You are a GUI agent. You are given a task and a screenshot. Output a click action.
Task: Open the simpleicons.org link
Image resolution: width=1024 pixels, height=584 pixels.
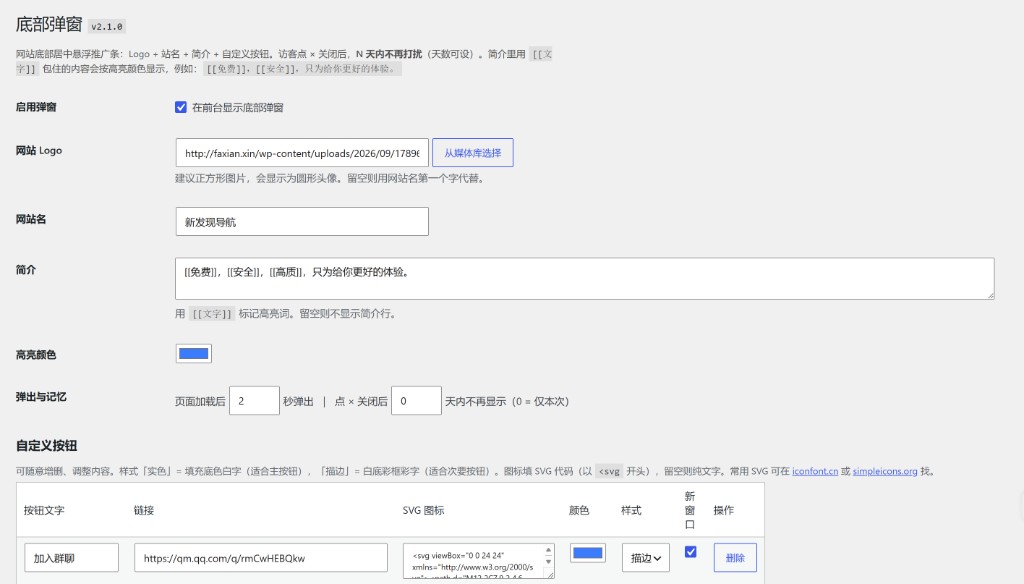(885, 471)
